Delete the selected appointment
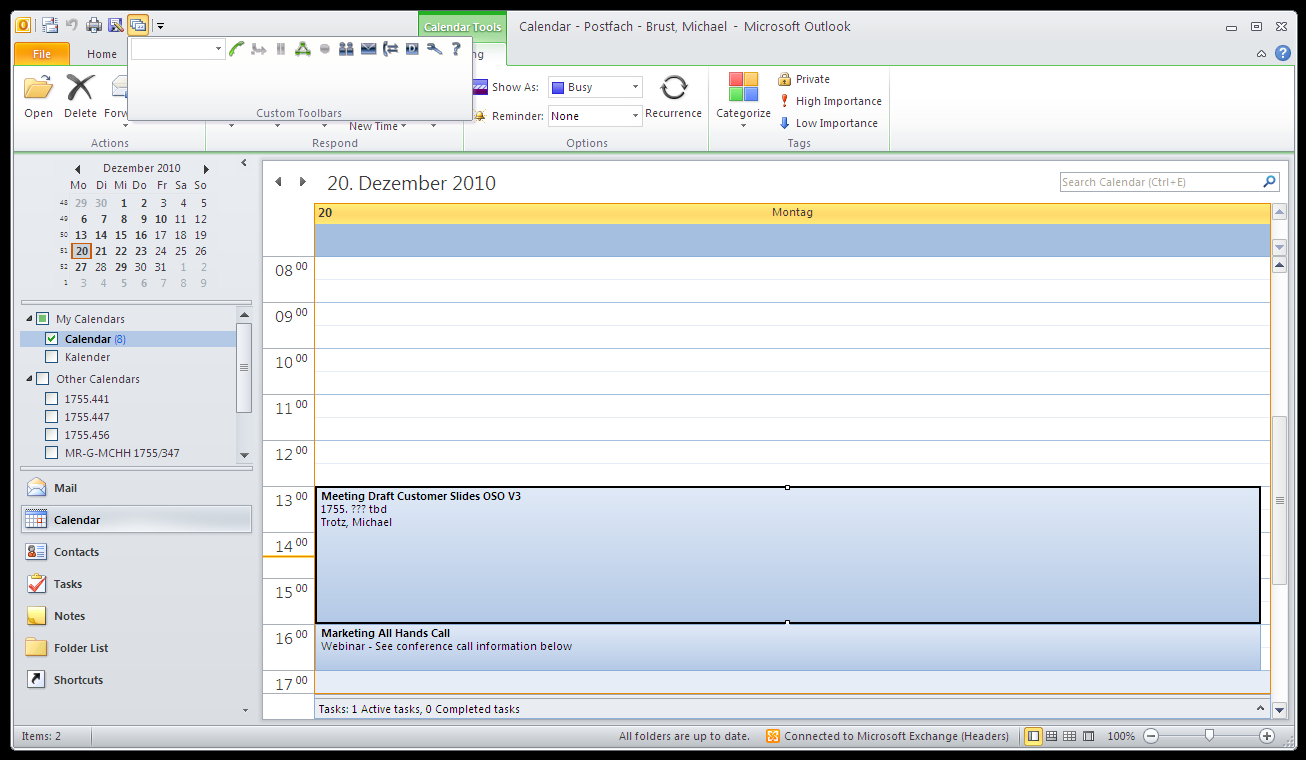 [x=80, y=97]
